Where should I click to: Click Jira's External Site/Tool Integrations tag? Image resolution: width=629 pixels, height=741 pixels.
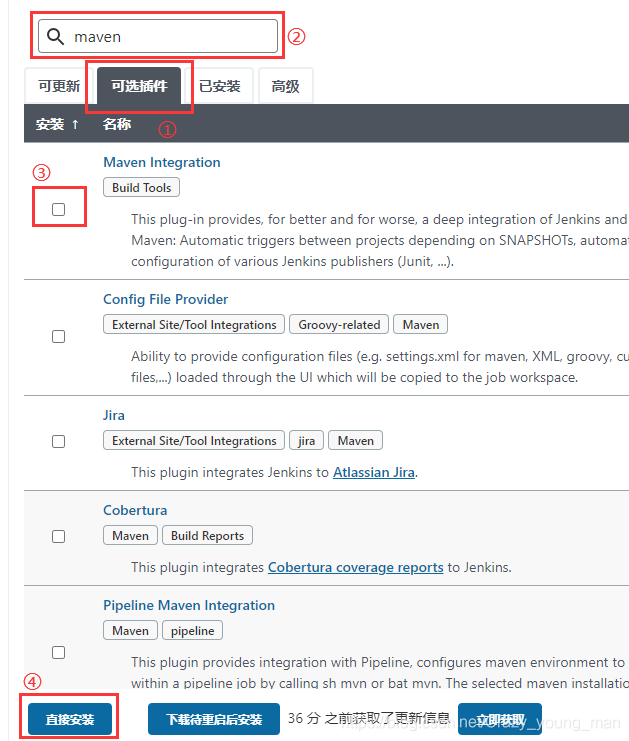tap(194, 441)
